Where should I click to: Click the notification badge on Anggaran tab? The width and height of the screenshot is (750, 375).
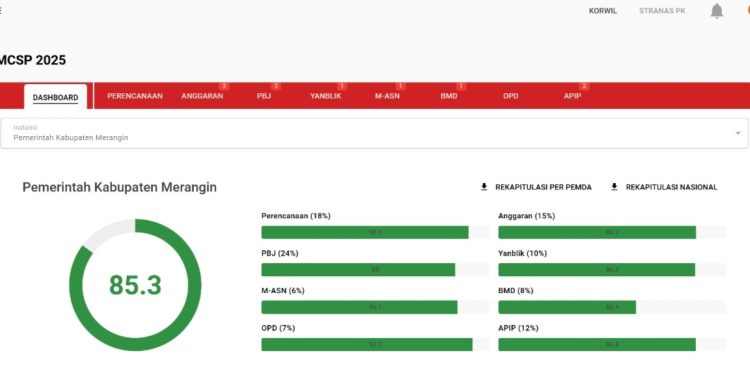pyautogui.click(x=223, y=87)
